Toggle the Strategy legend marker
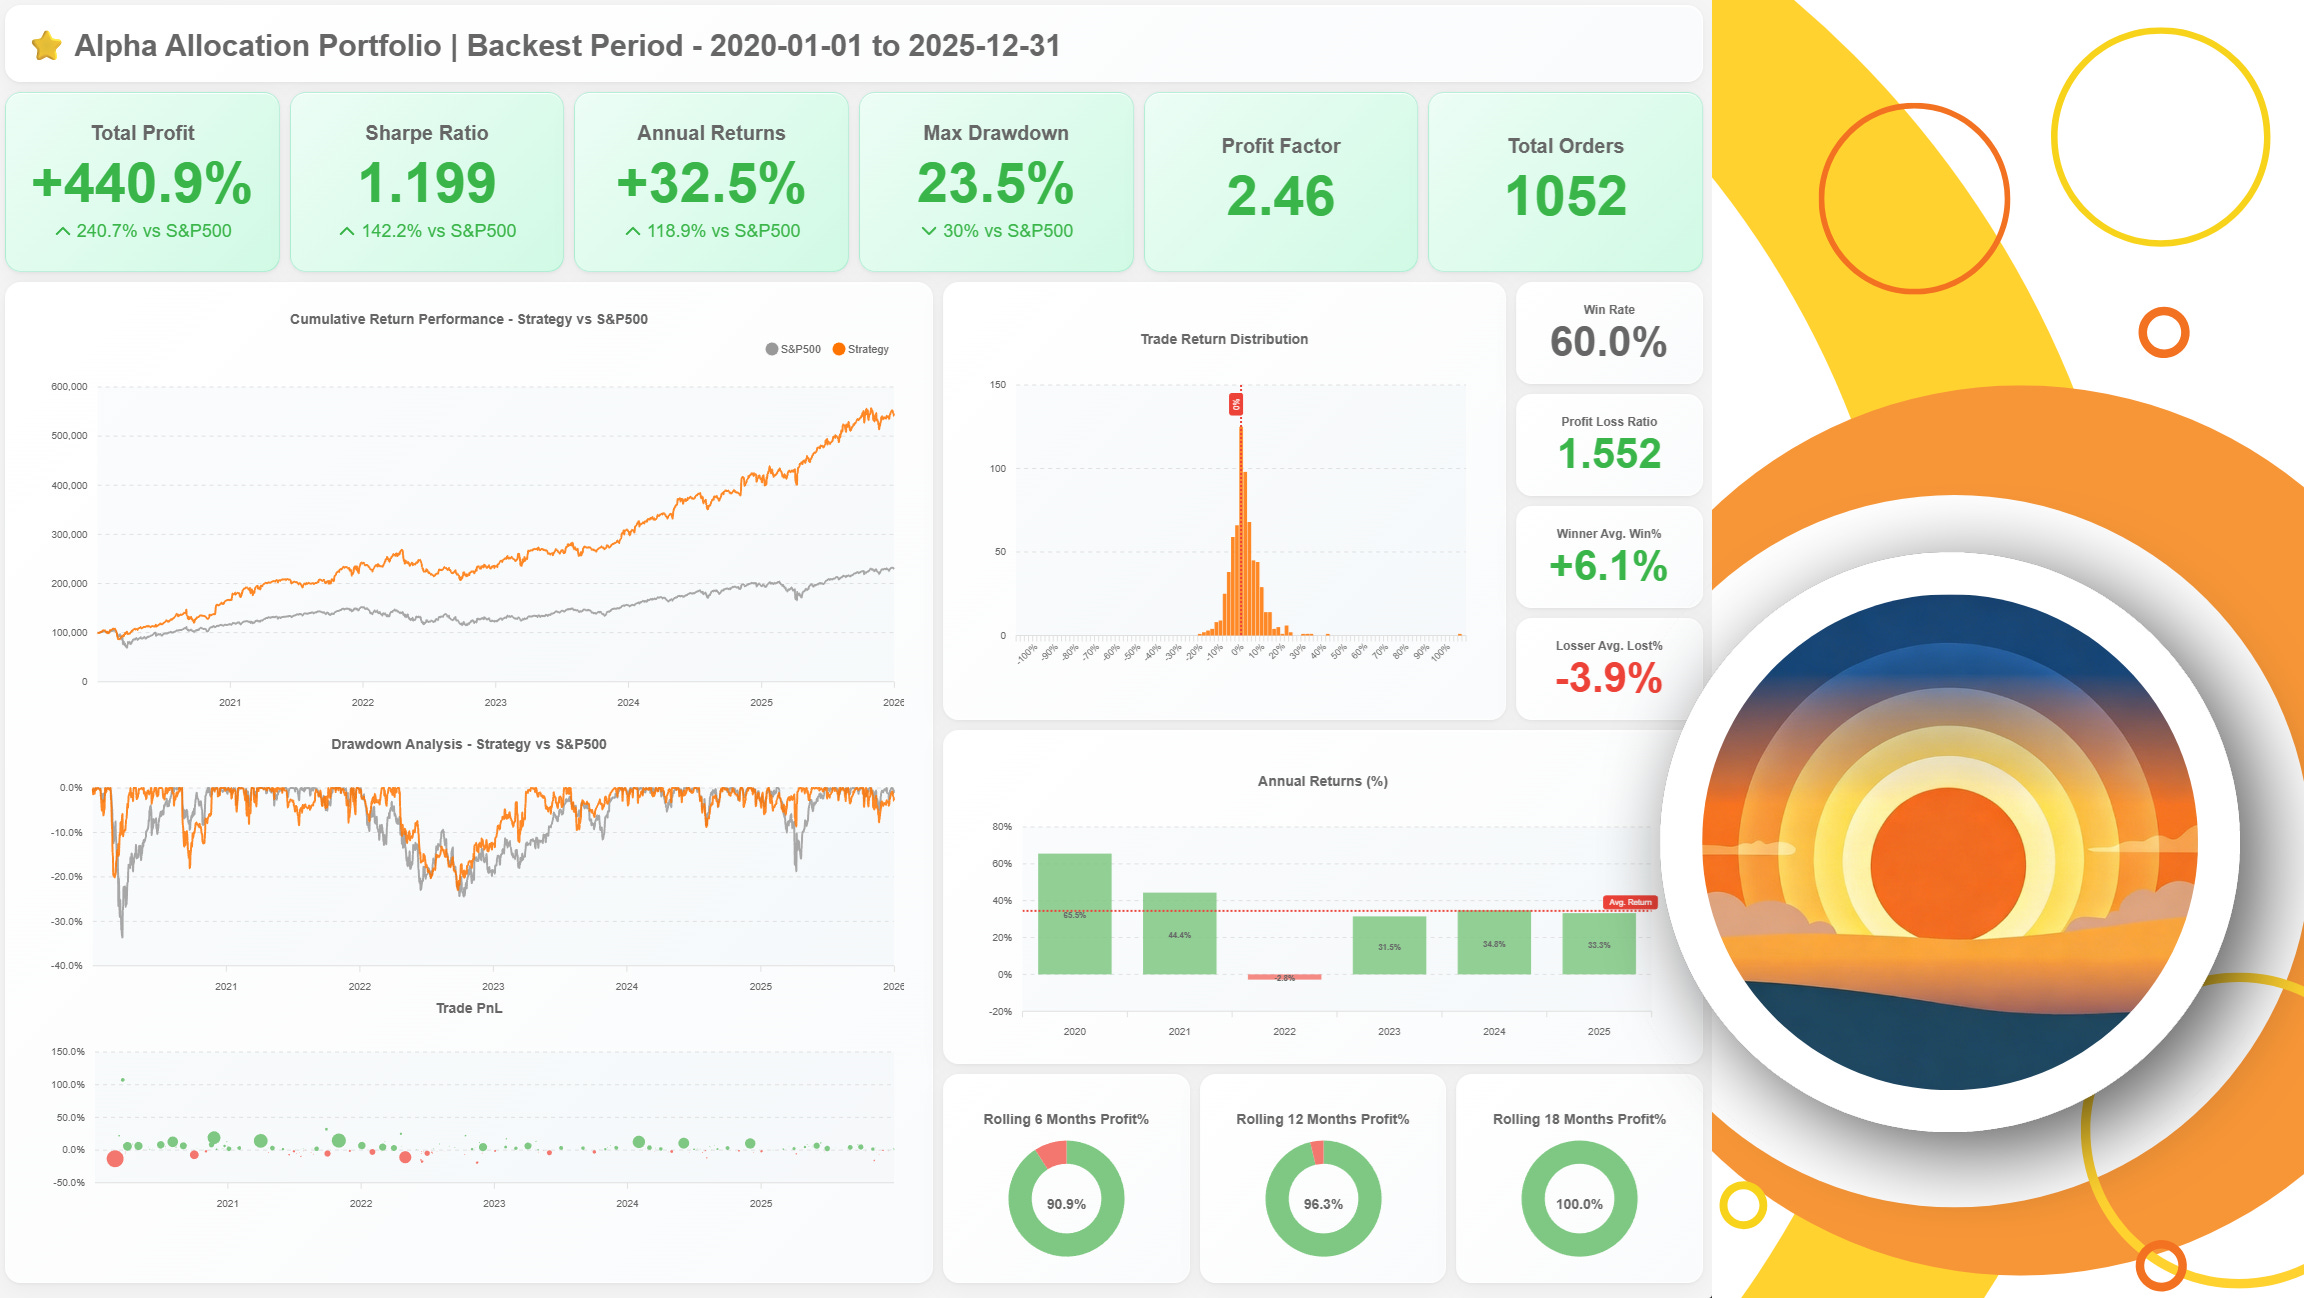 pyautogui.click(x=839, y=349)
